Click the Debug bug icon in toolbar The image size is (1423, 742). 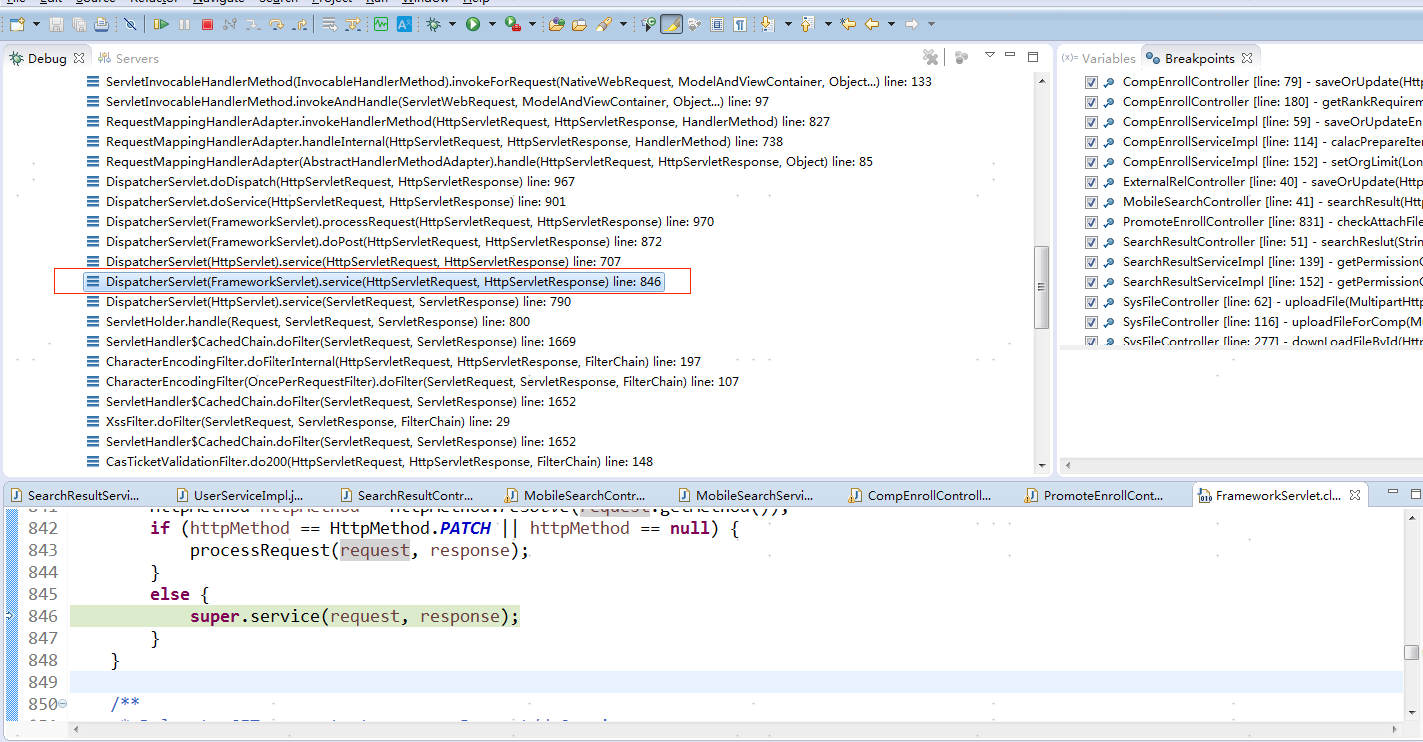click(433, 24)
